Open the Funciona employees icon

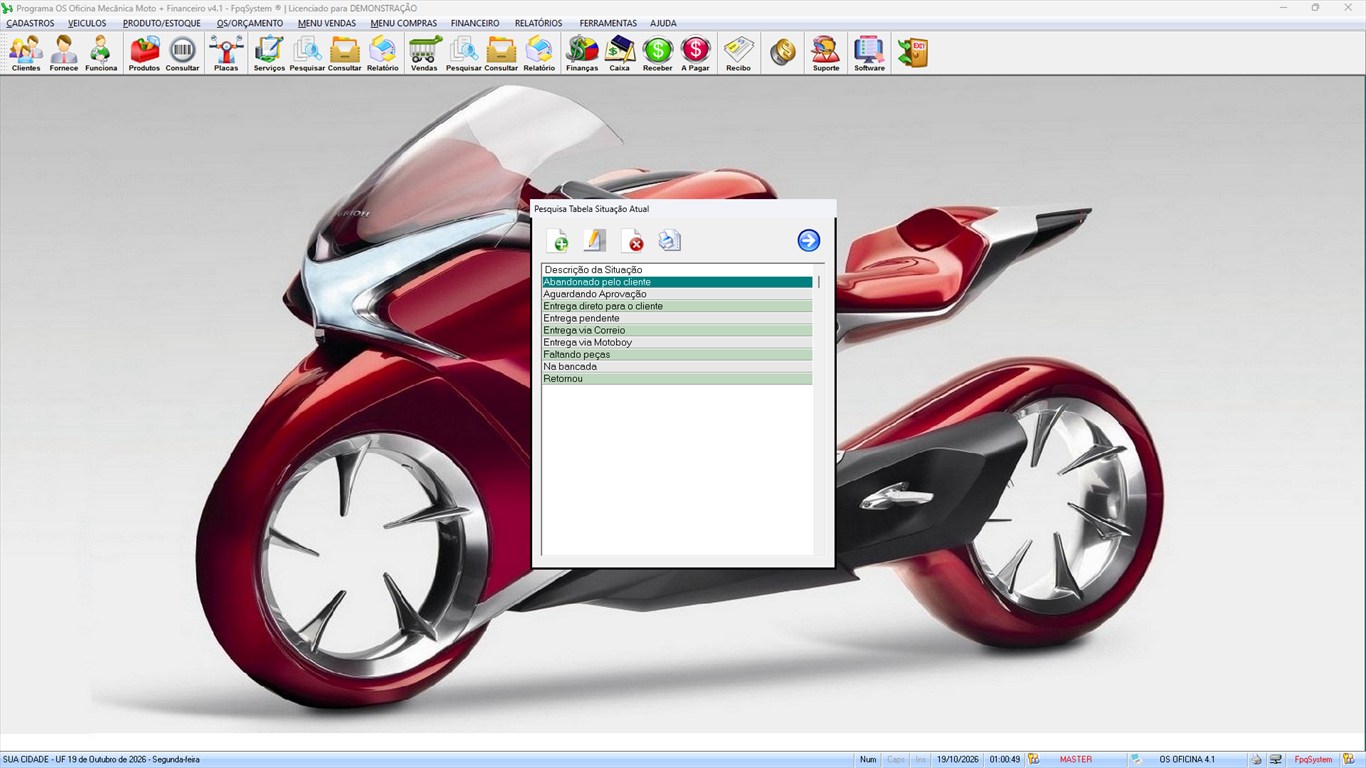pos(101,53)
